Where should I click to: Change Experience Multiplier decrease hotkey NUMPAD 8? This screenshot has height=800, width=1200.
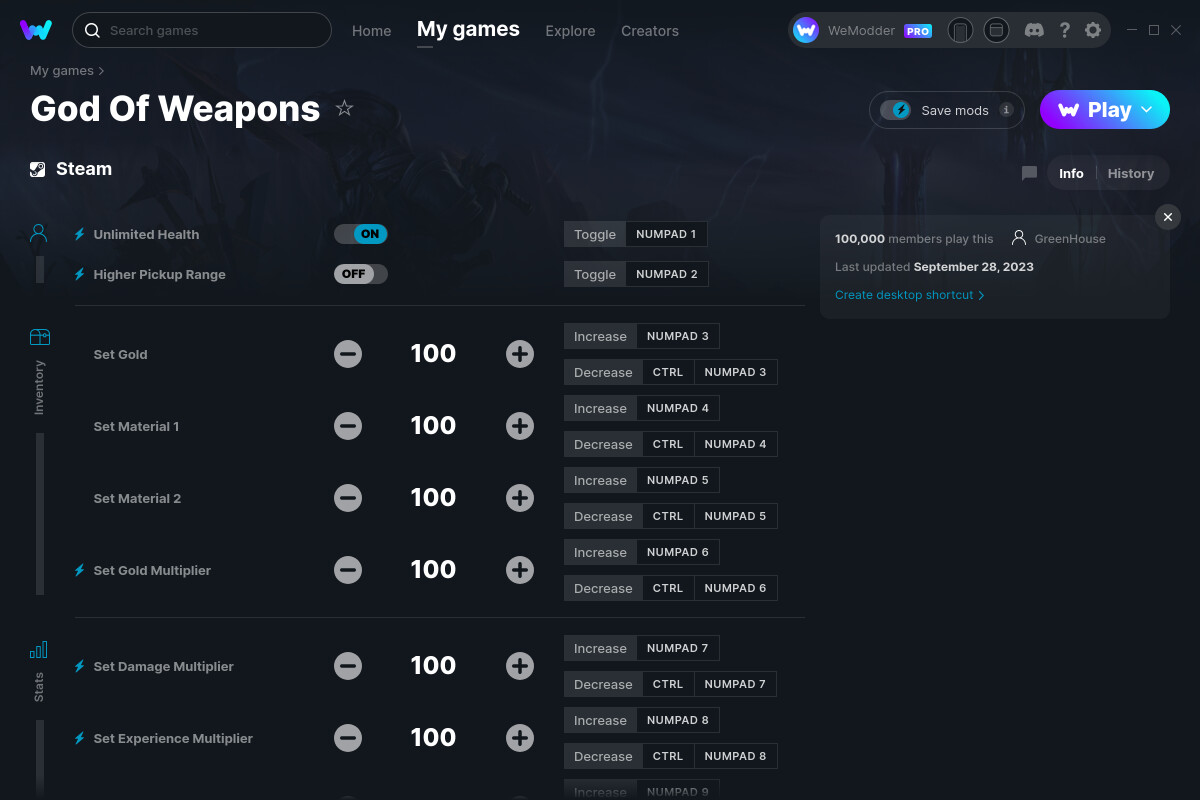[x=709, y=756]
